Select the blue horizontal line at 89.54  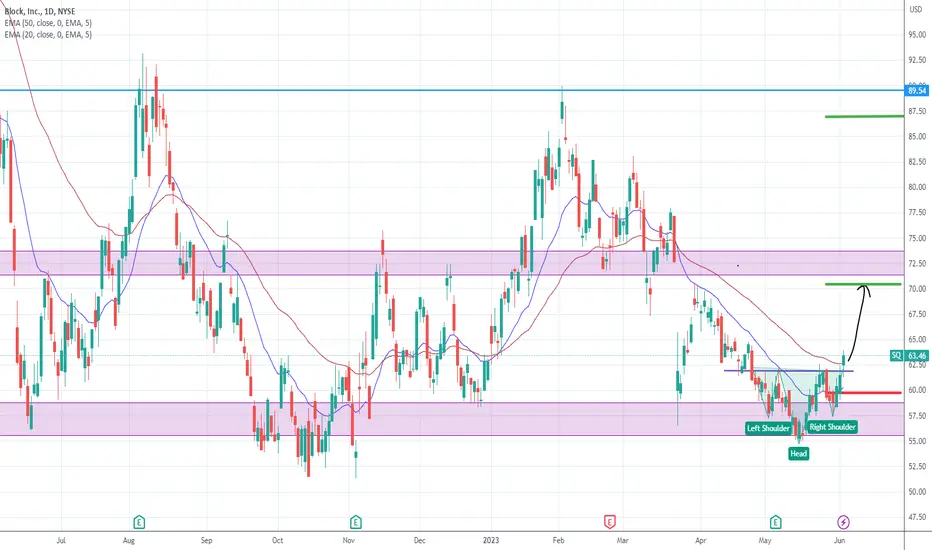[452, 90]
